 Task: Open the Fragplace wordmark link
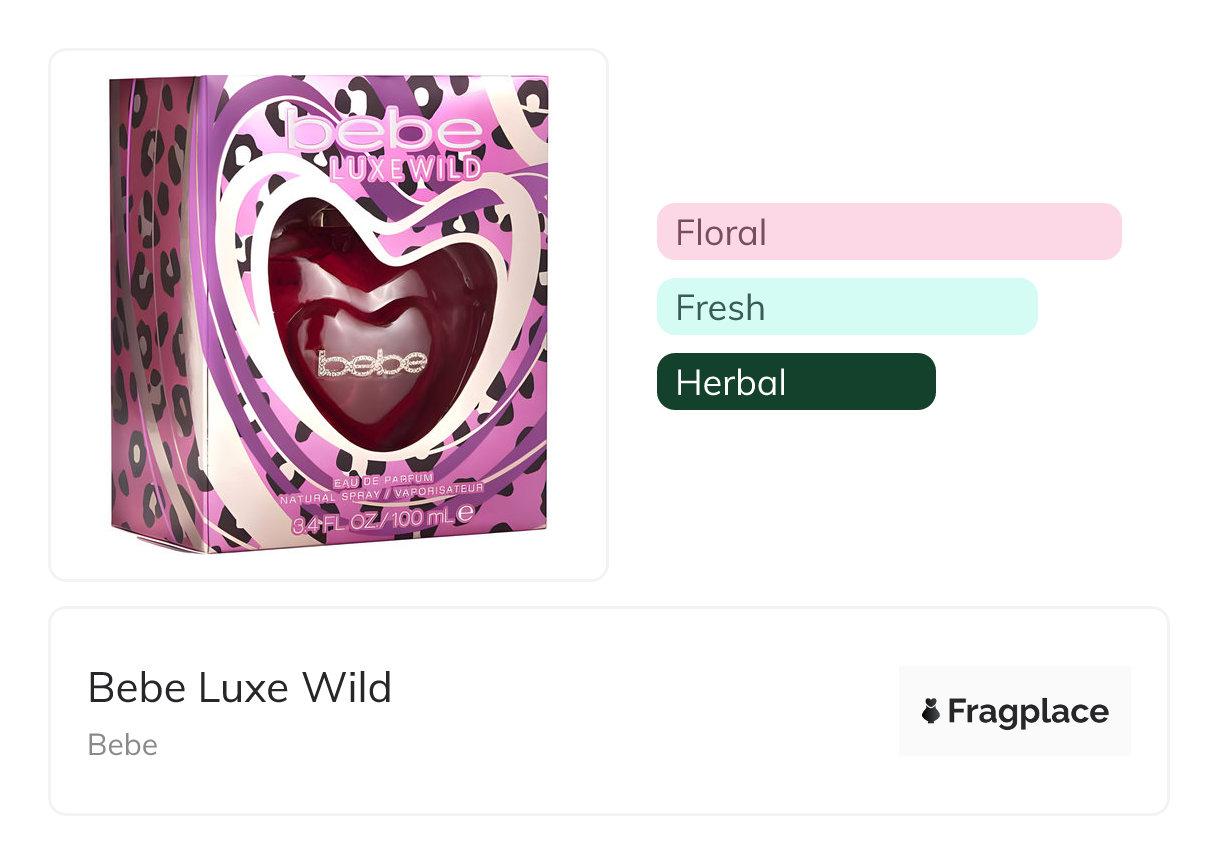click(1028, 712)
